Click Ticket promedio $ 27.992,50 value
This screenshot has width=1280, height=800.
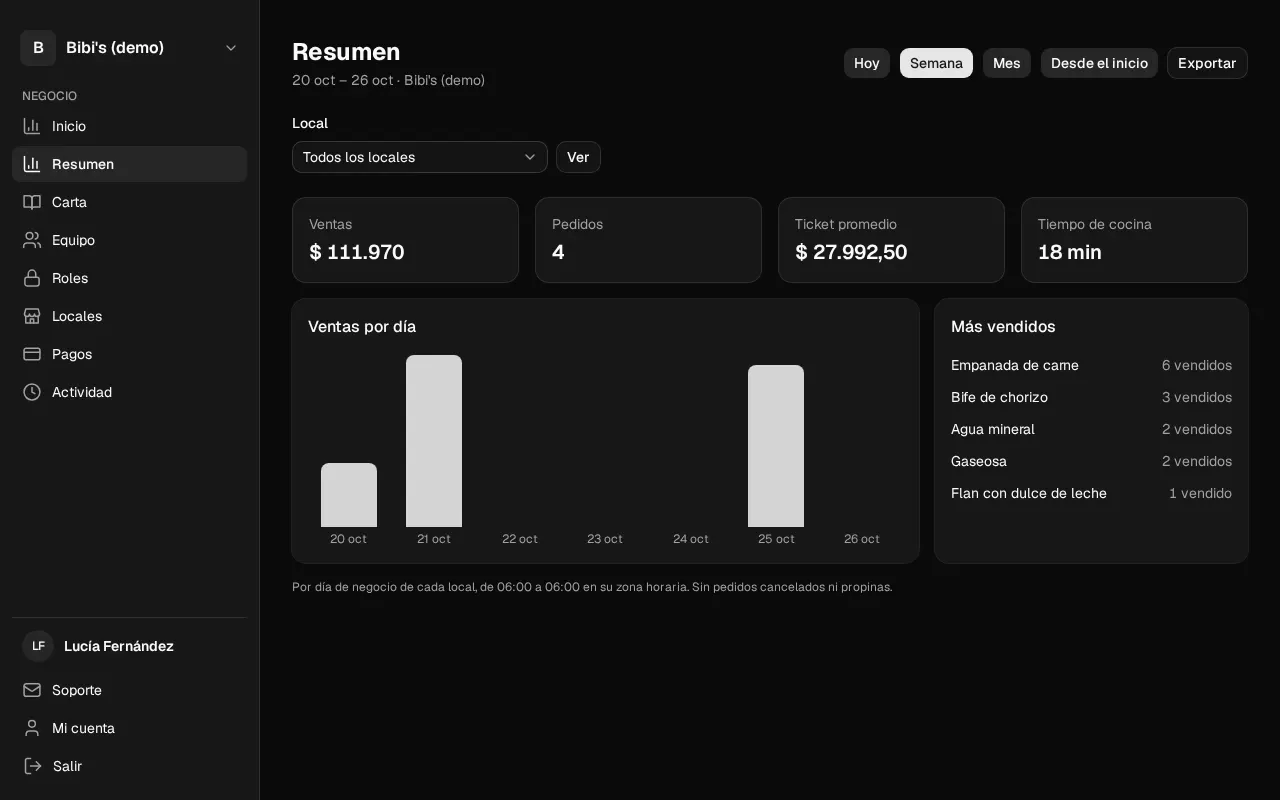point(851,252)
